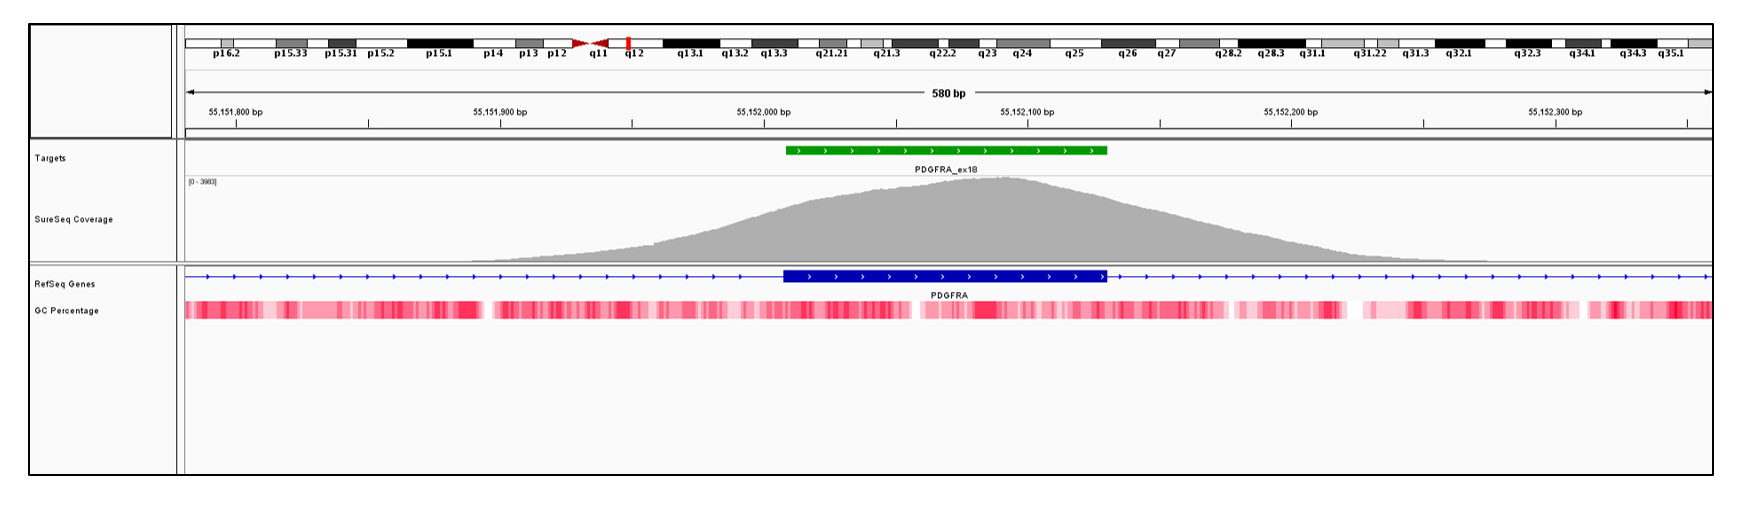This screenshot has height=511, width=1748.
Task: Select the q28.3 cytoband
Action: pyautogui.click(x=1271, y=53)
